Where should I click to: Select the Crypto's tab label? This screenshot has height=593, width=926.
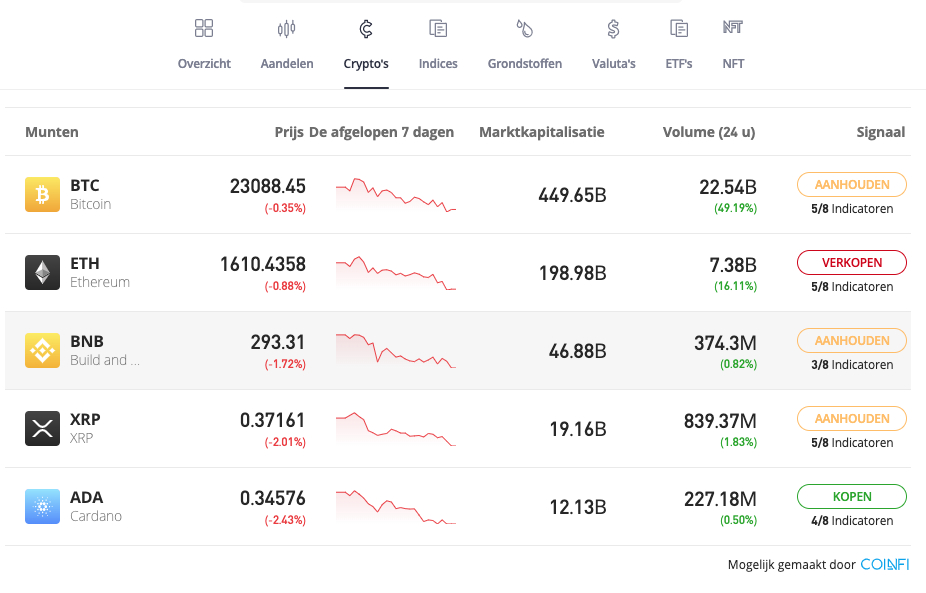pyautogui.click(x=366, y=64)
